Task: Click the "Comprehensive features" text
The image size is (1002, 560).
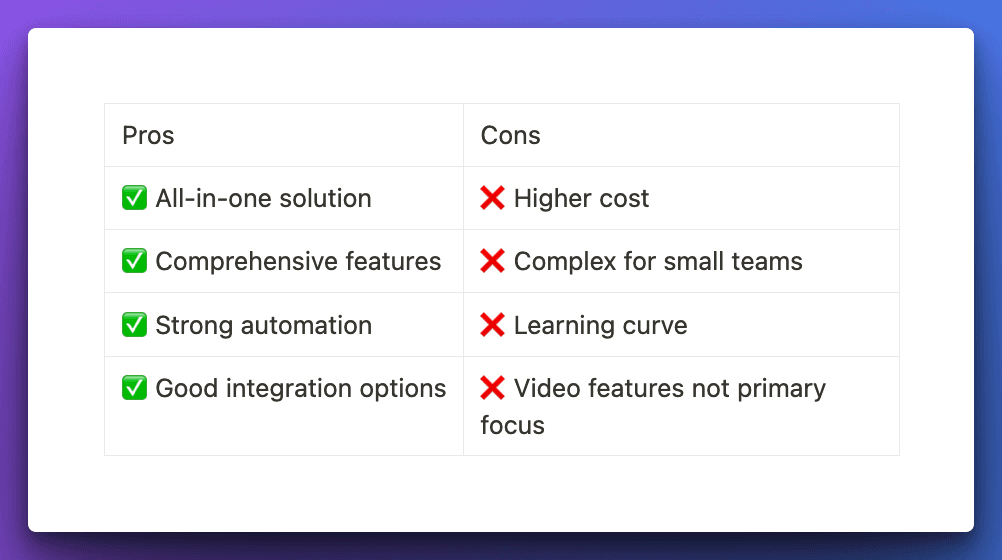Action: coord(298,262)
